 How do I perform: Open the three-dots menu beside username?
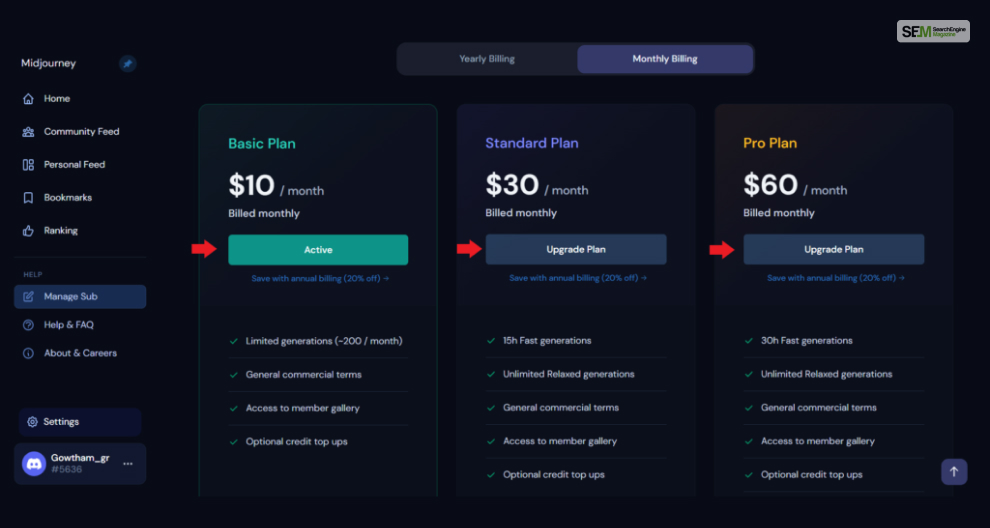128,464
